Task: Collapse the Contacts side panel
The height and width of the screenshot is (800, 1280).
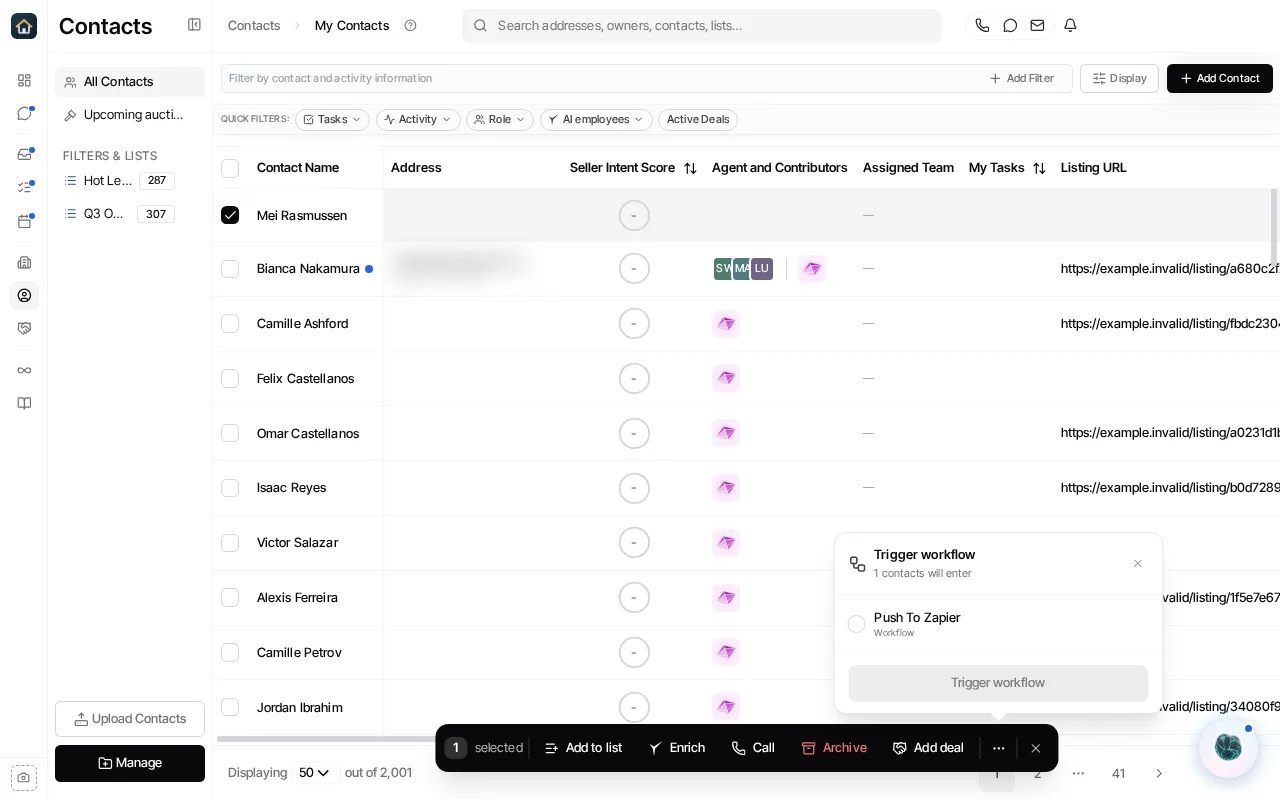Action: coord(194,25)
